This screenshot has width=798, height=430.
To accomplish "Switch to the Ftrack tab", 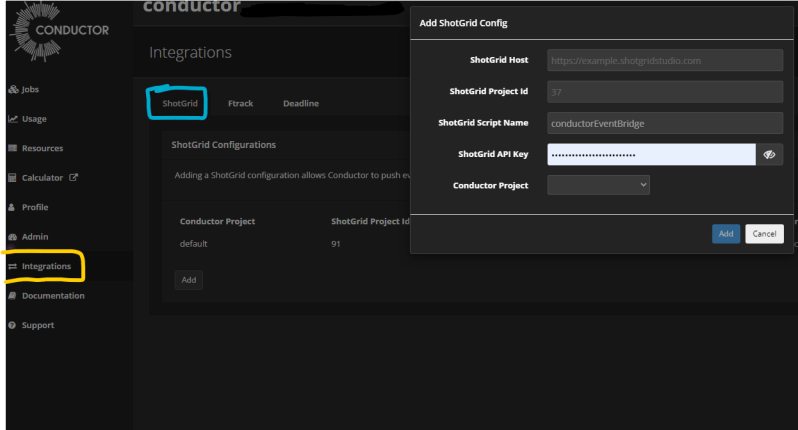I will coord(240,103).
